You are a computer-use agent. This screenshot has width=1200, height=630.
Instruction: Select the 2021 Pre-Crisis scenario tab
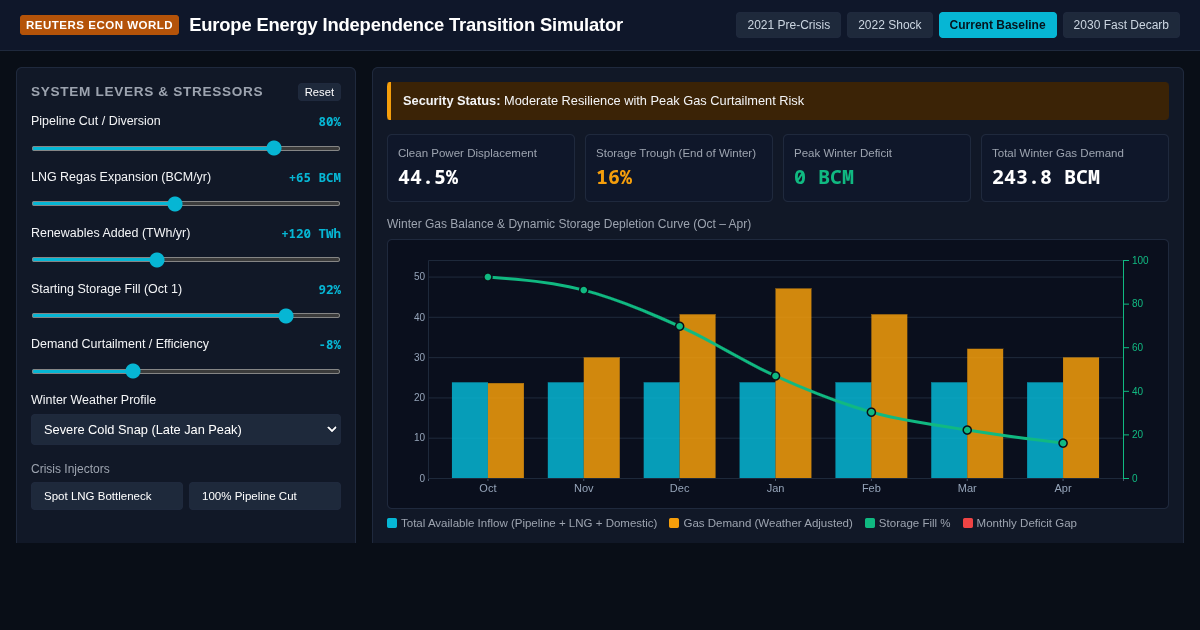tap(789, 25)
